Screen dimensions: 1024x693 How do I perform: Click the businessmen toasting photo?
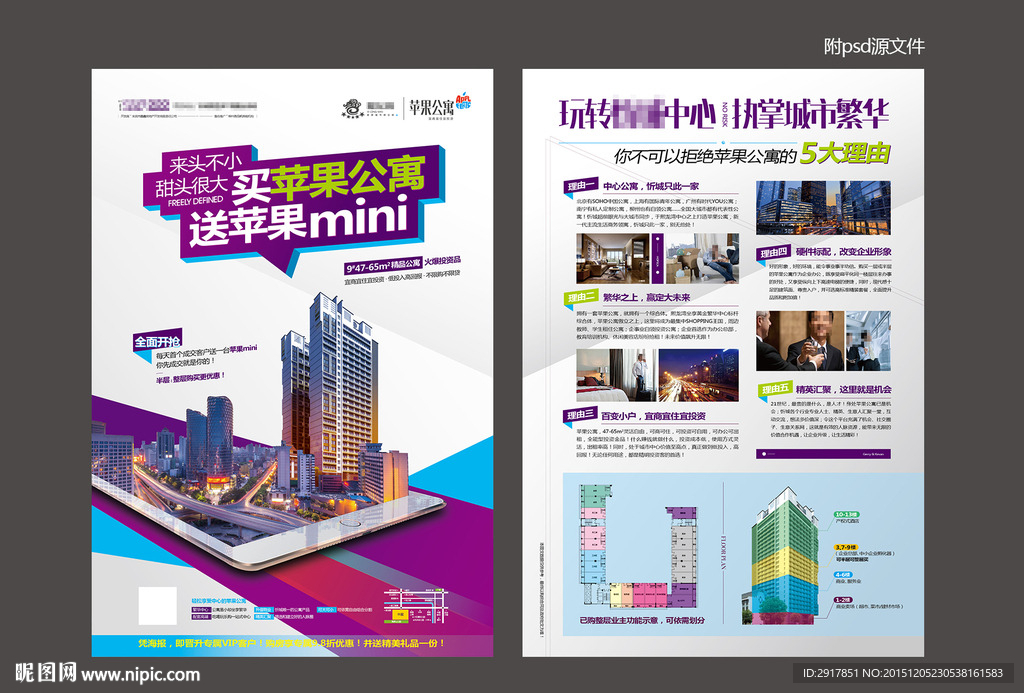point(801,341)
